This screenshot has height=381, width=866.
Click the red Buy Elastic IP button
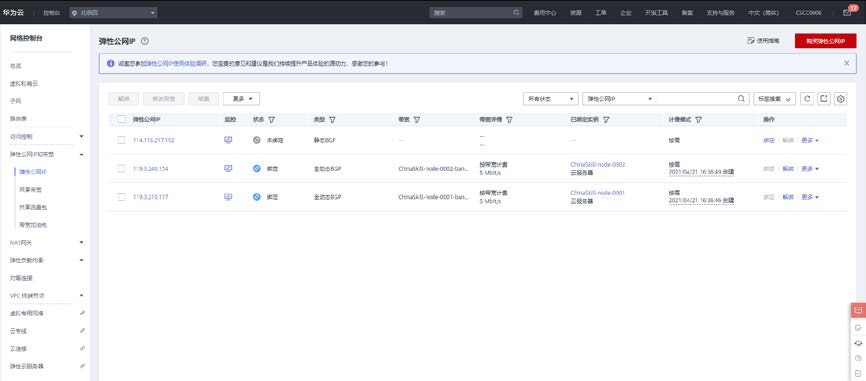(825, 41)
